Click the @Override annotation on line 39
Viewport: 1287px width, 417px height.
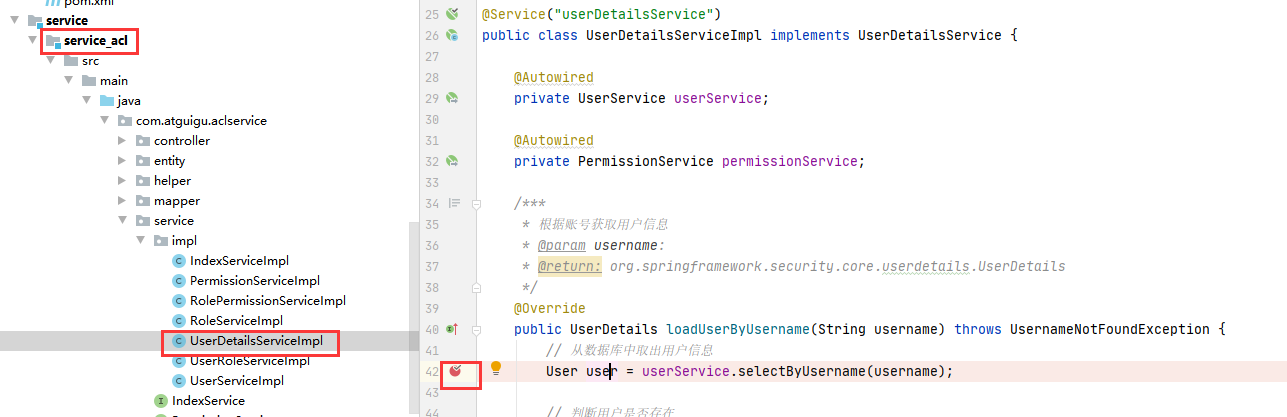coord(549,308)
